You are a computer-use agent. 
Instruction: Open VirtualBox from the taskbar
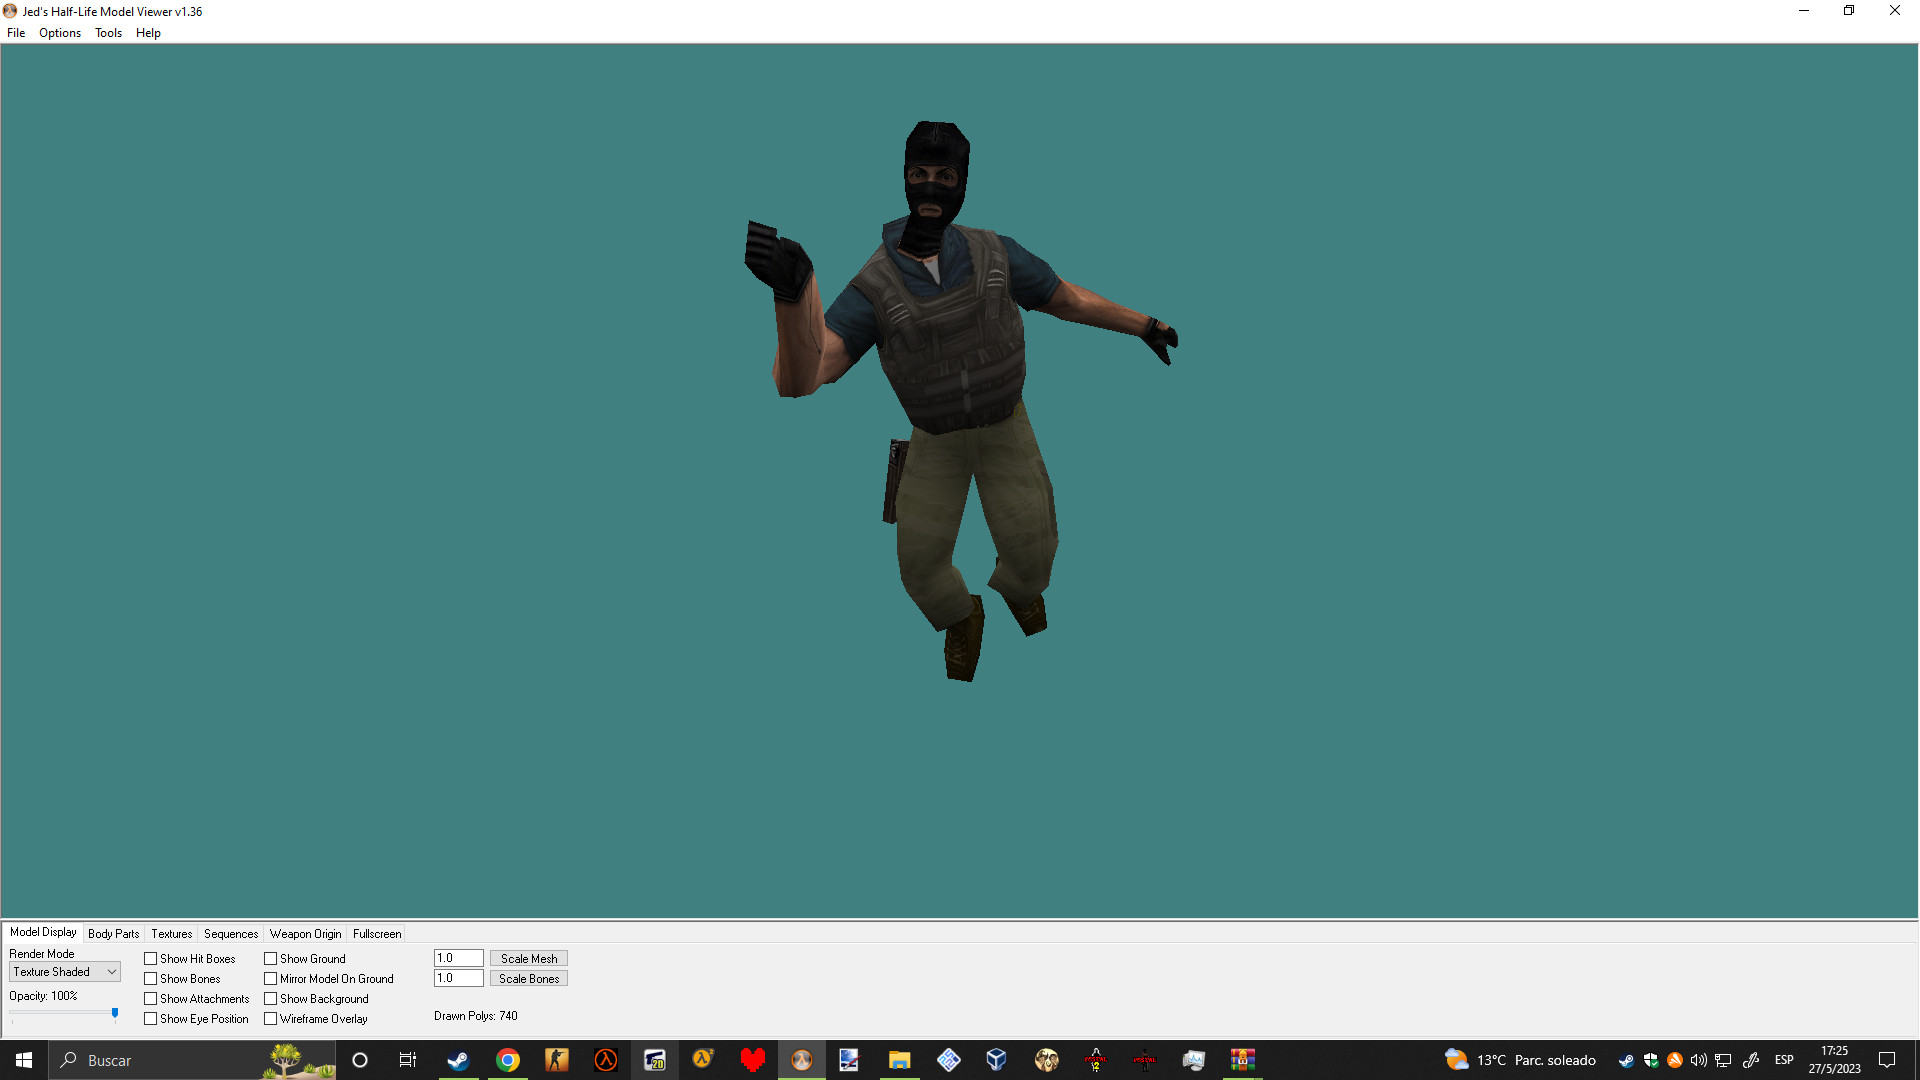(995, 1060)
